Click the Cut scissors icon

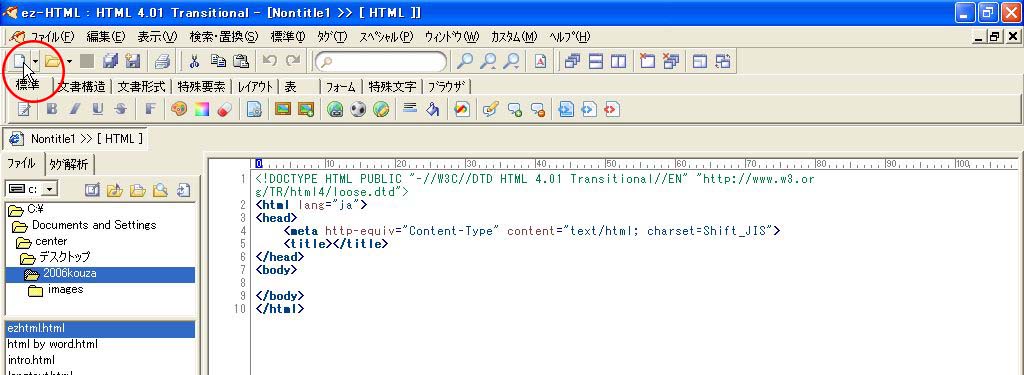(194, 61)
